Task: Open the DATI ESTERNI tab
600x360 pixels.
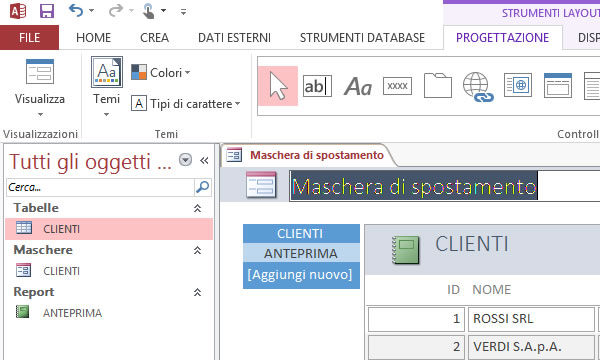Action: pos(234,37)
